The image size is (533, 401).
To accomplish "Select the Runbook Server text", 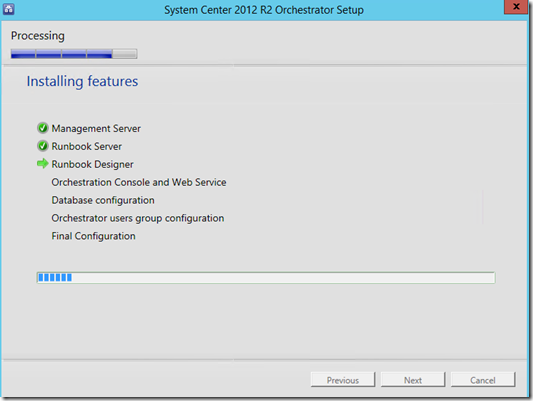I will 86,146.
